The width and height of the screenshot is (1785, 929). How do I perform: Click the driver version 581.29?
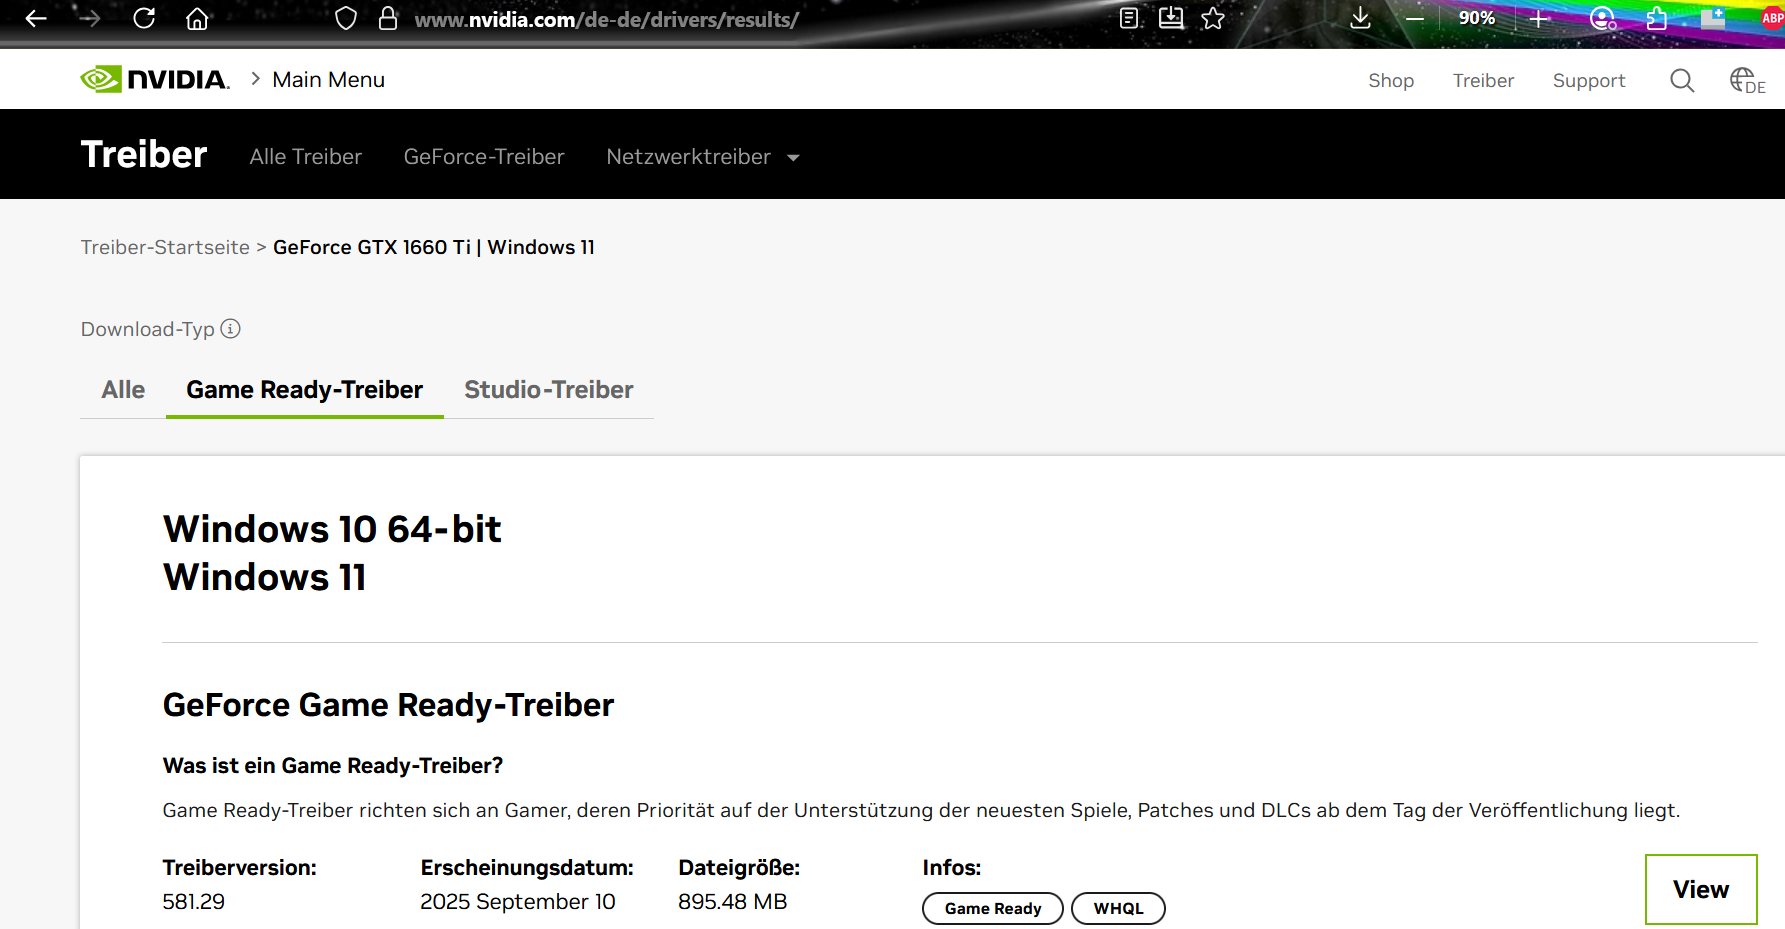(194, 902)
